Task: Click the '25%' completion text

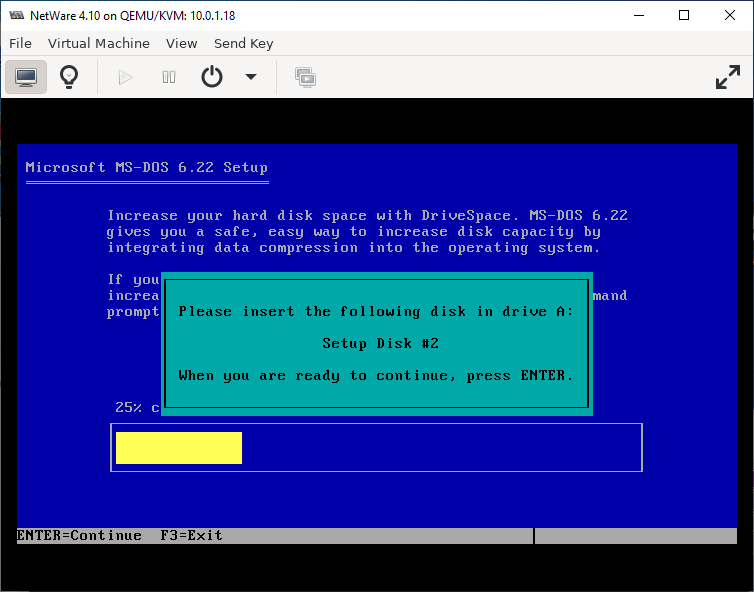Action: tap(128, 408)
